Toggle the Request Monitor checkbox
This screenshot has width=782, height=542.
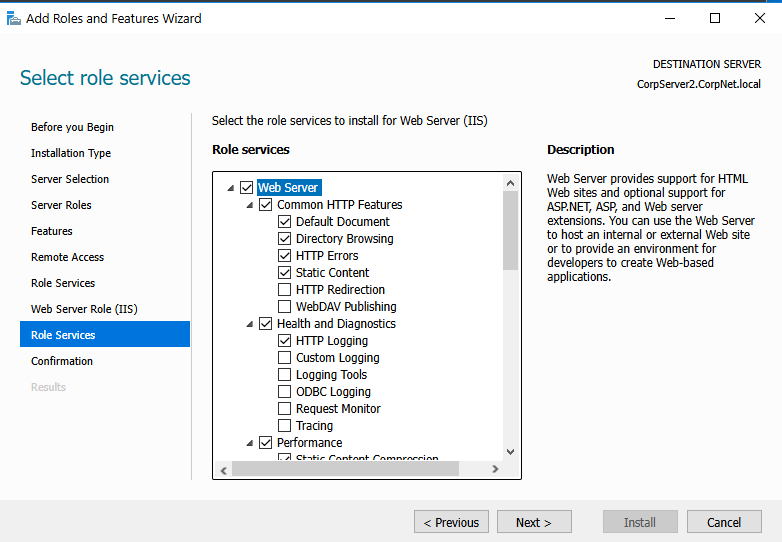pyautogui.click(x=285, y=409)
